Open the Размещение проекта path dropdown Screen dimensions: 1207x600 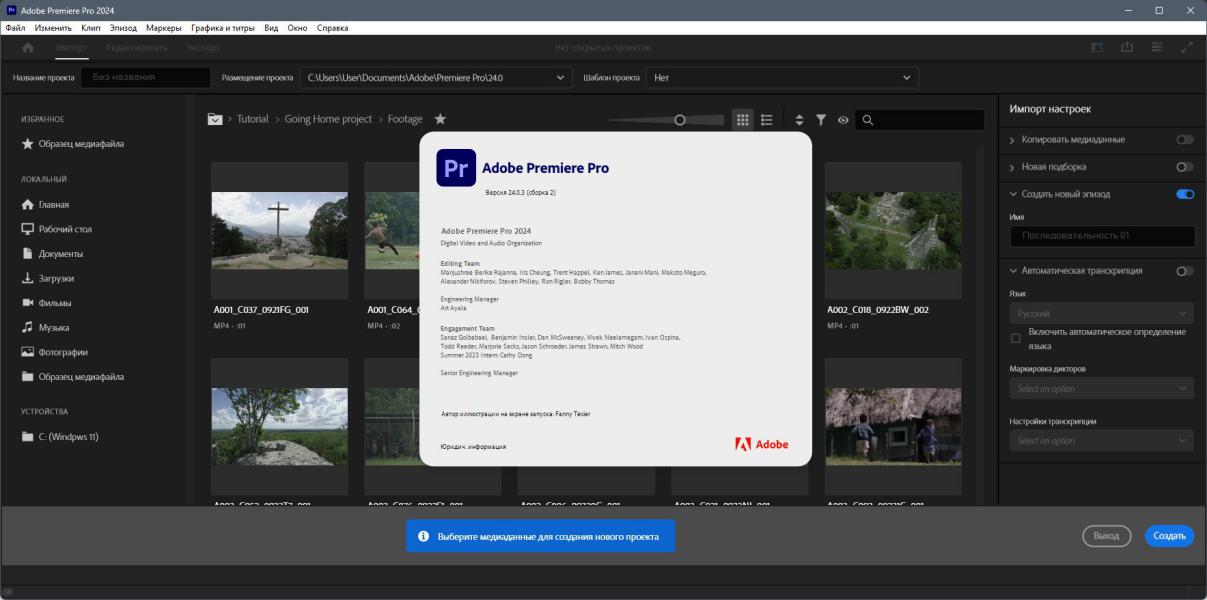pyautogui.click(x=436, y=77)
